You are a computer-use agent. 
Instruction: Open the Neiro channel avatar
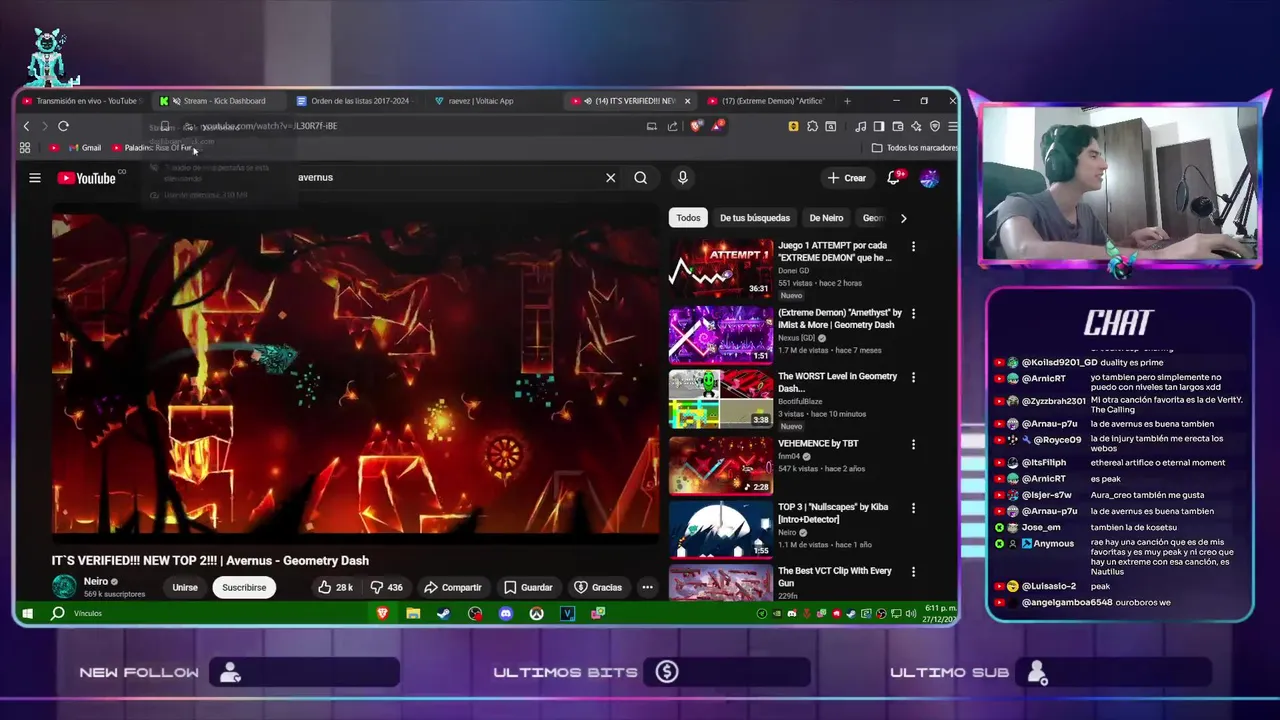click(x=65, y=587)
